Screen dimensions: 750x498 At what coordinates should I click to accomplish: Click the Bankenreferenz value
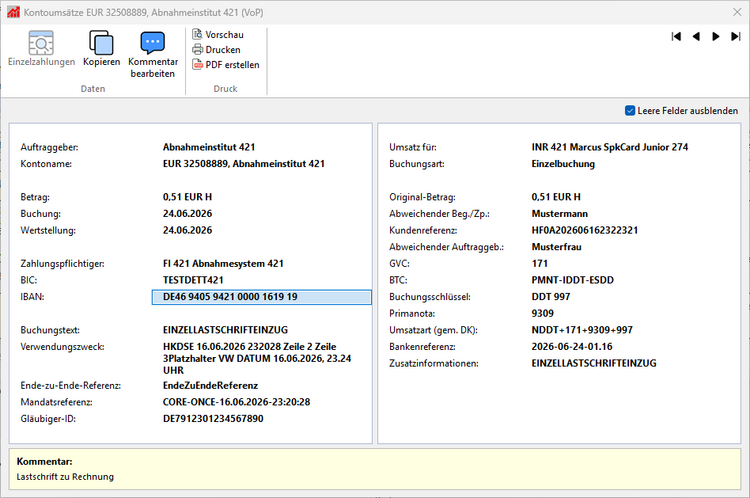[x=572, y=346]
